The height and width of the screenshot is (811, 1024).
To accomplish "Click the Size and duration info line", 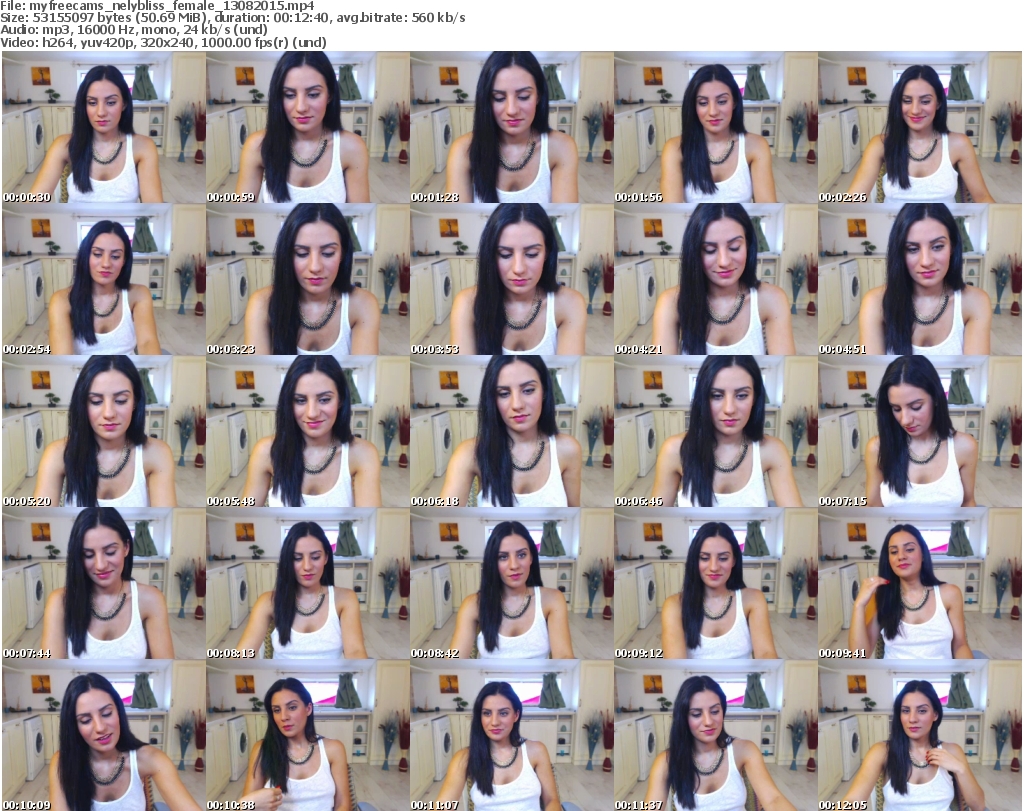I will click(233, 18).
